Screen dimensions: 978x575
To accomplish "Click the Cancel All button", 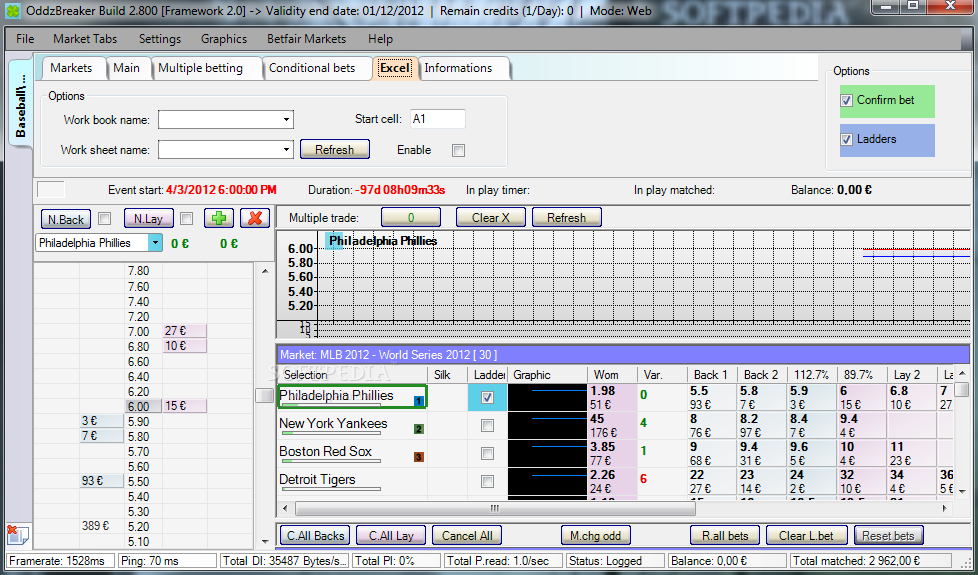I will [x=467, y=535].
